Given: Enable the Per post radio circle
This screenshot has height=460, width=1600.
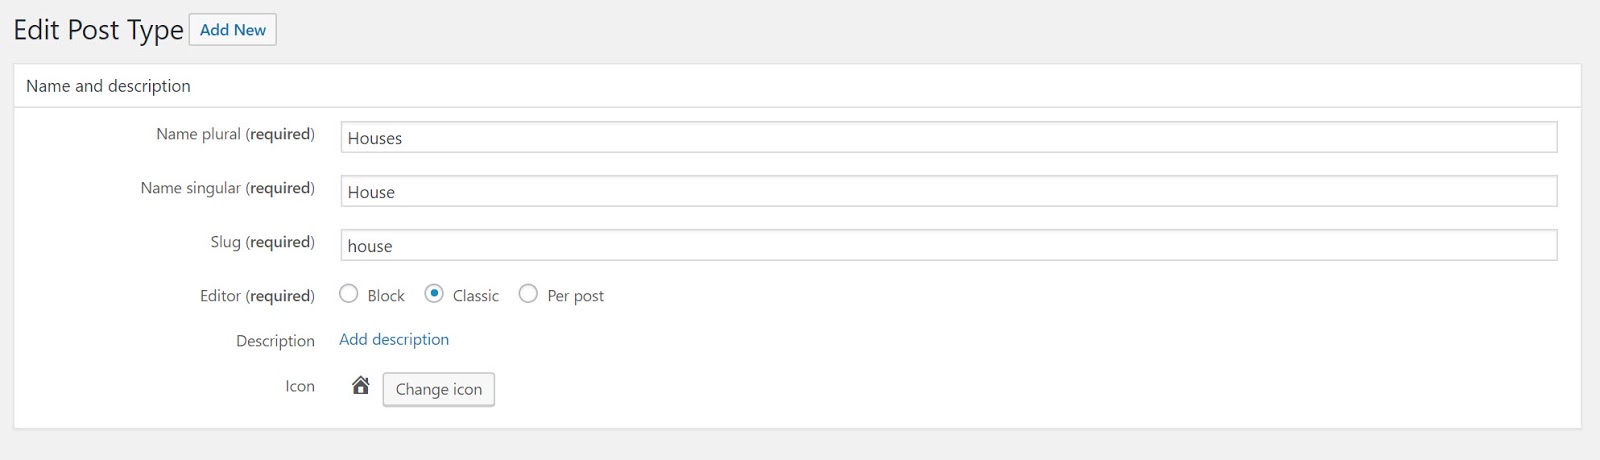Looking at the screenshot, I should point(528,294).
